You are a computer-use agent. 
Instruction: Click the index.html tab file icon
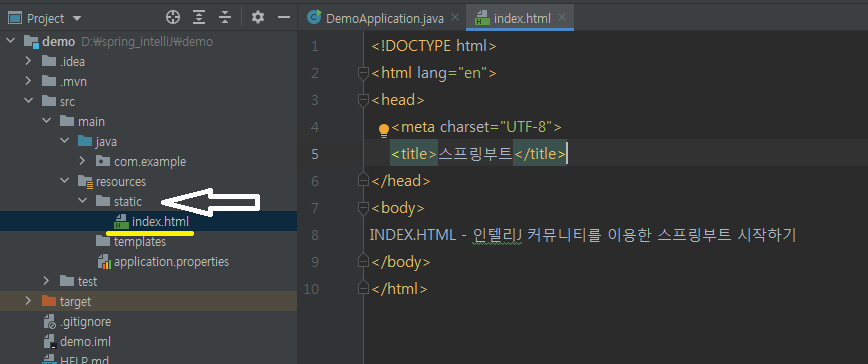point(483,18)
